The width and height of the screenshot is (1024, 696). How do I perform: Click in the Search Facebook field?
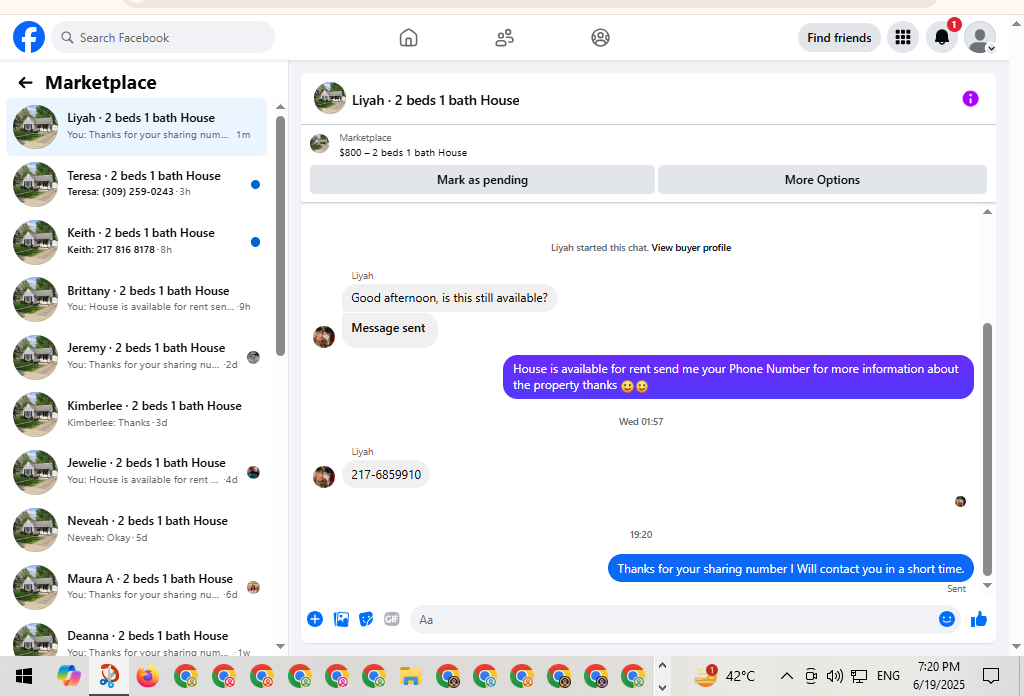[x=163, y=37]
